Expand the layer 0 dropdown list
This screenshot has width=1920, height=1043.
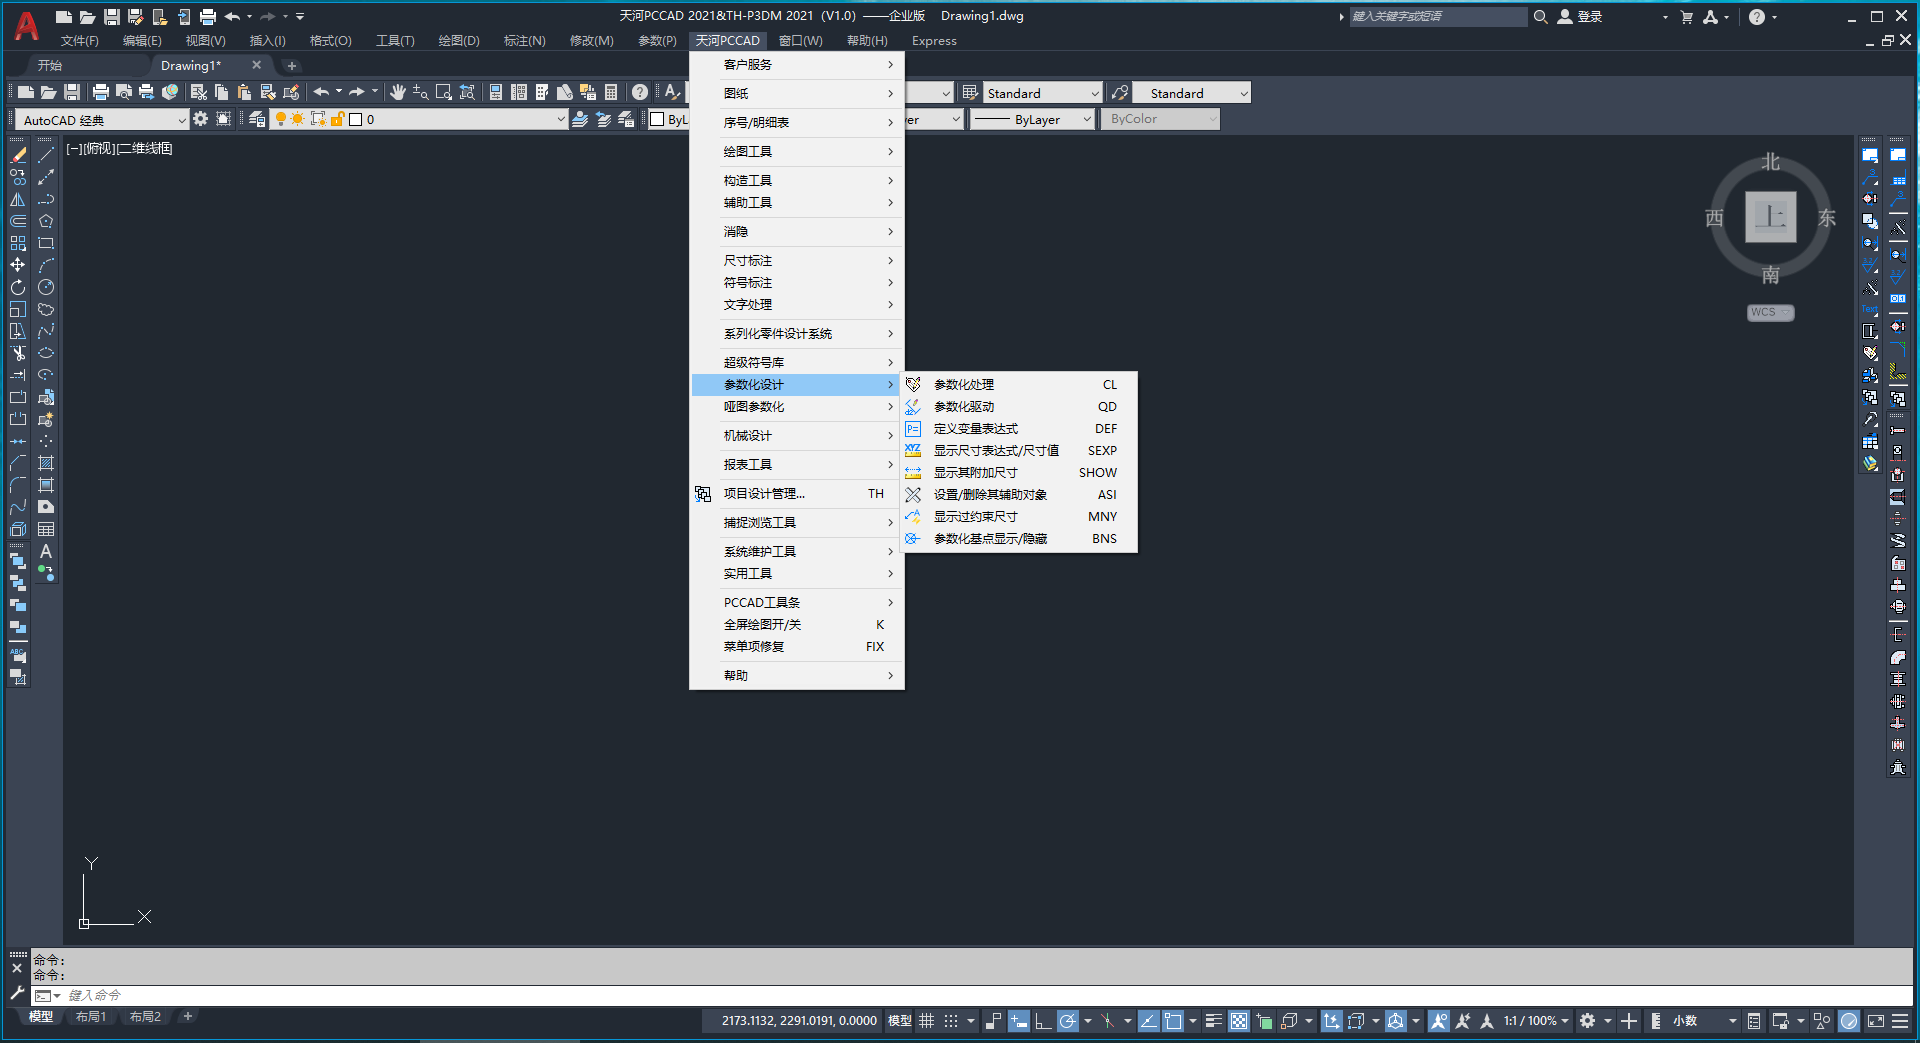[x=561, y=119]
